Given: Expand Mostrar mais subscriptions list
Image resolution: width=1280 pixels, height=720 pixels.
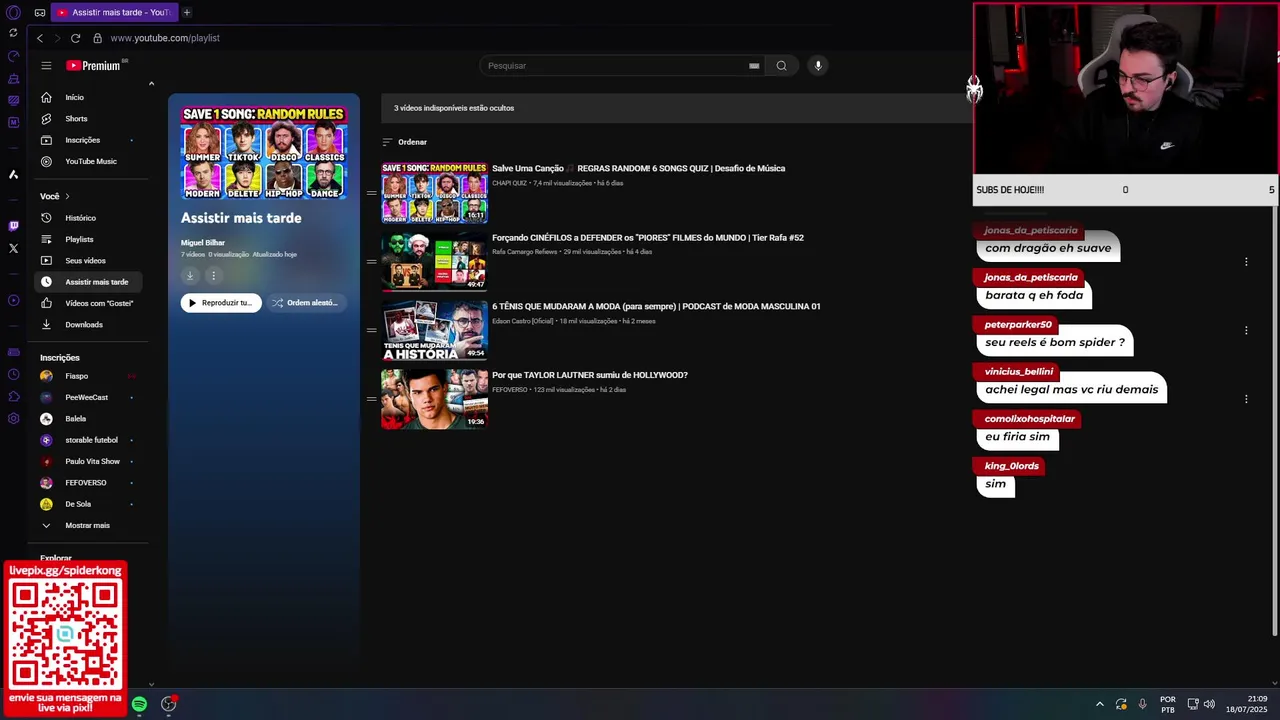Looking at the screenshot, I should pos(90,525).
